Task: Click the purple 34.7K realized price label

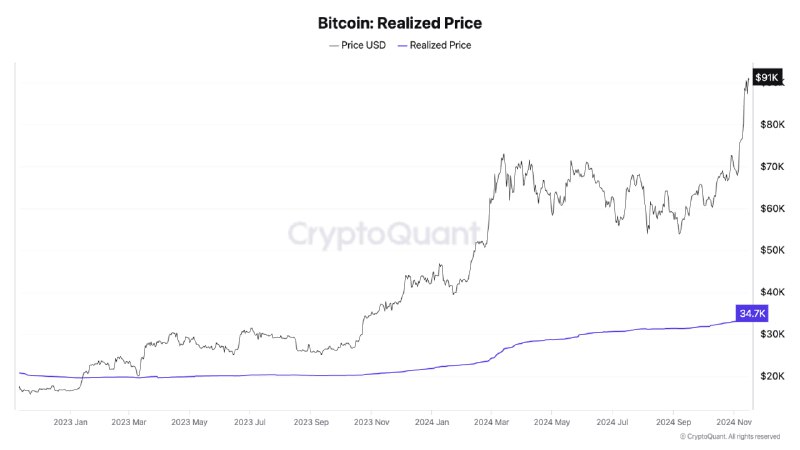Action: pyautogui.click(x=752, y=313)
